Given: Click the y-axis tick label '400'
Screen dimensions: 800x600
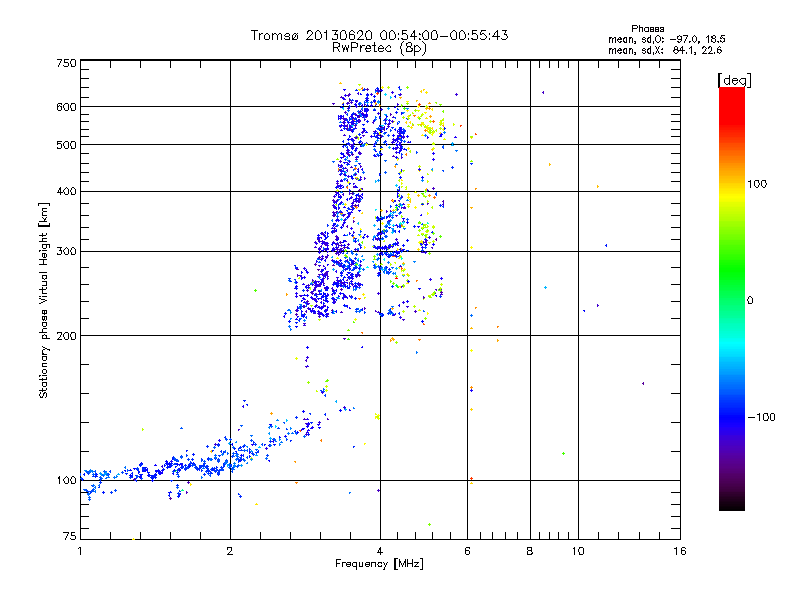Looking at the screenshot, I should click(x=66, y=191).
